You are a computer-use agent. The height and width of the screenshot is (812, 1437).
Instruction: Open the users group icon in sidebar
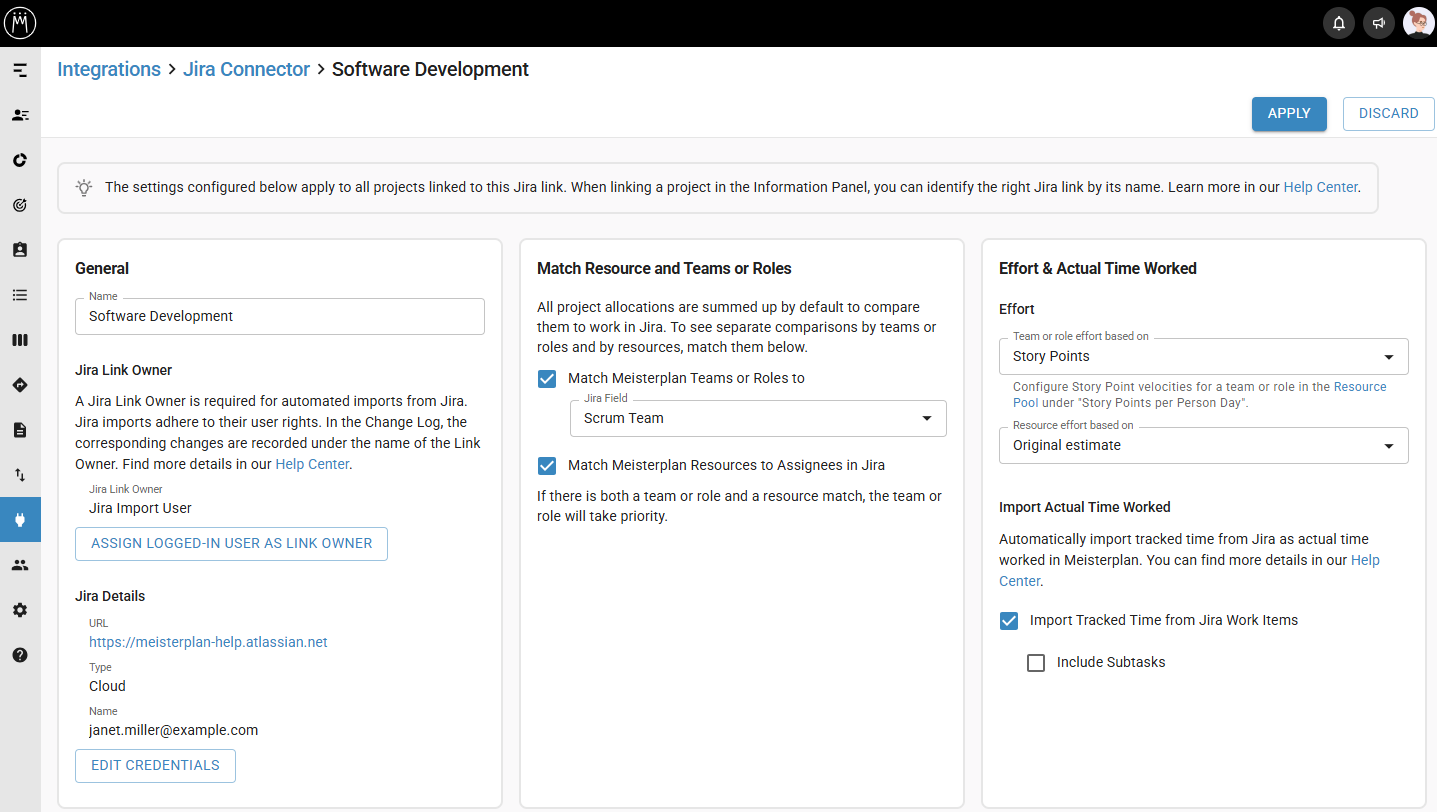[20, 565]
